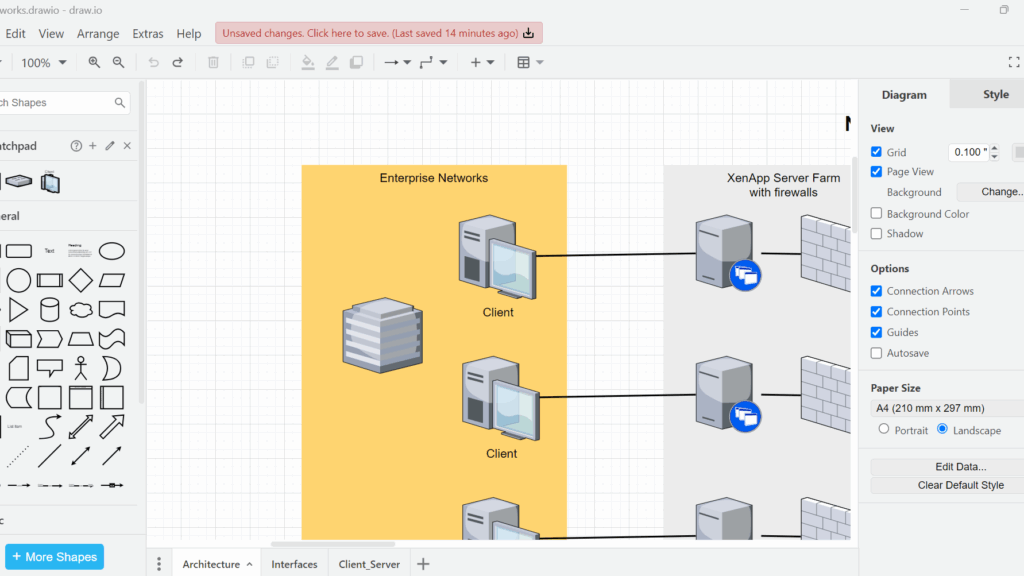The height and width of the screenshot is (576, 1024).
Task: Click the Zoom In magnifier icon
Action: pos(94,62)
